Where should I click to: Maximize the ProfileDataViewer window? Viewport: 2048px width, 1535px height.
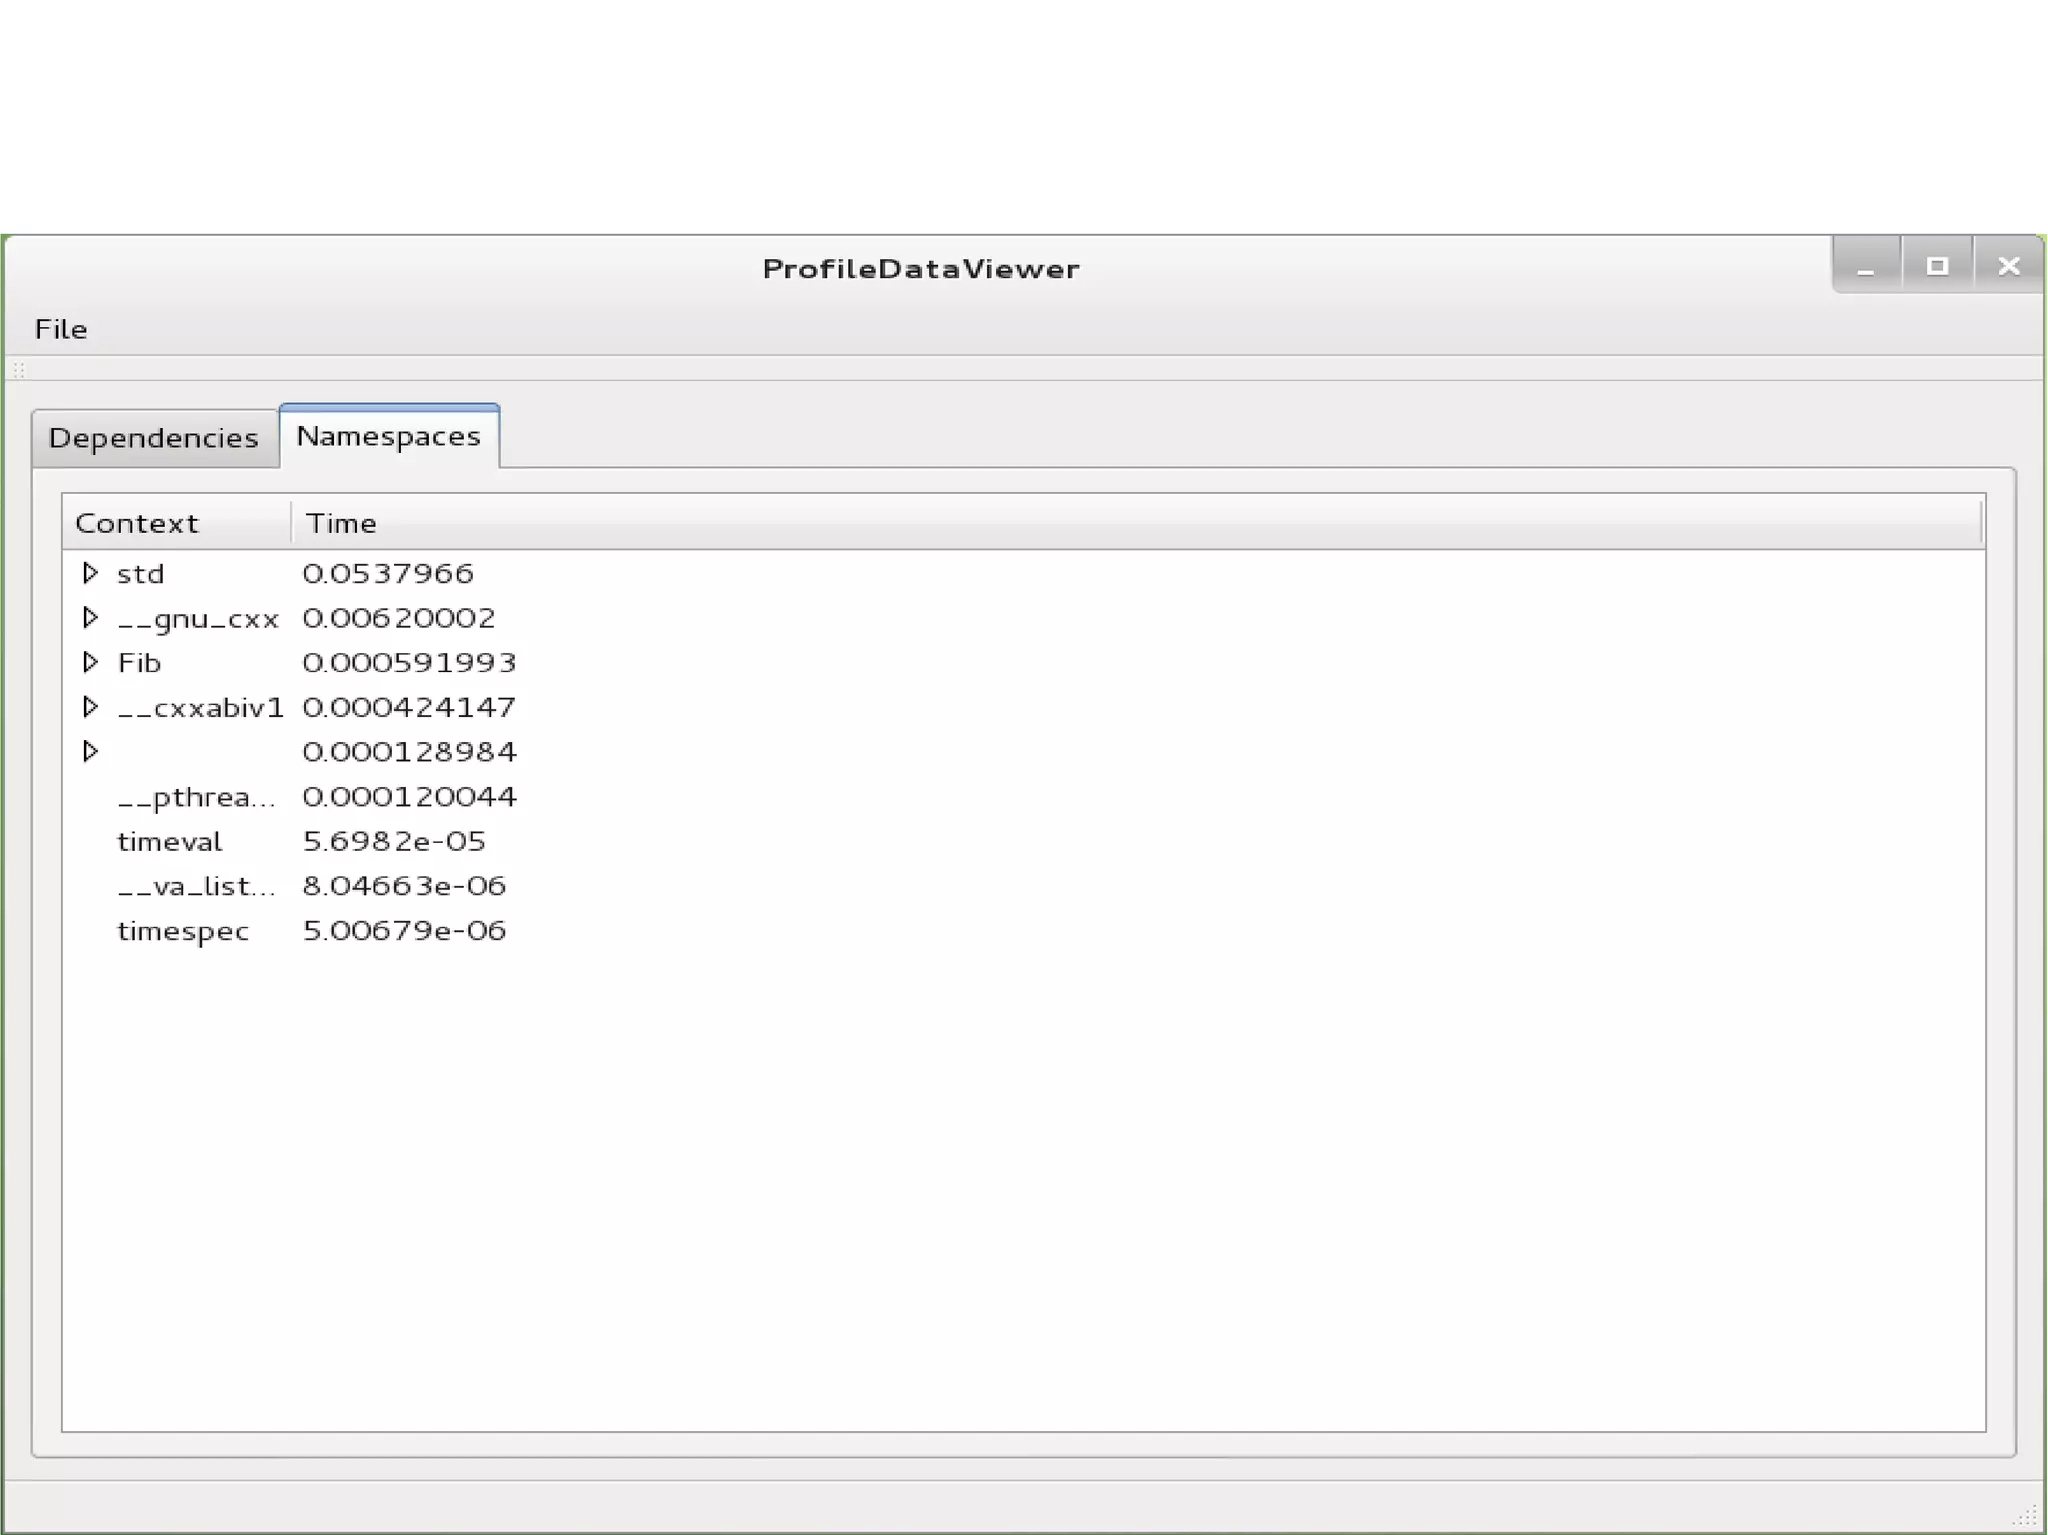click(x=1937, y=266)
